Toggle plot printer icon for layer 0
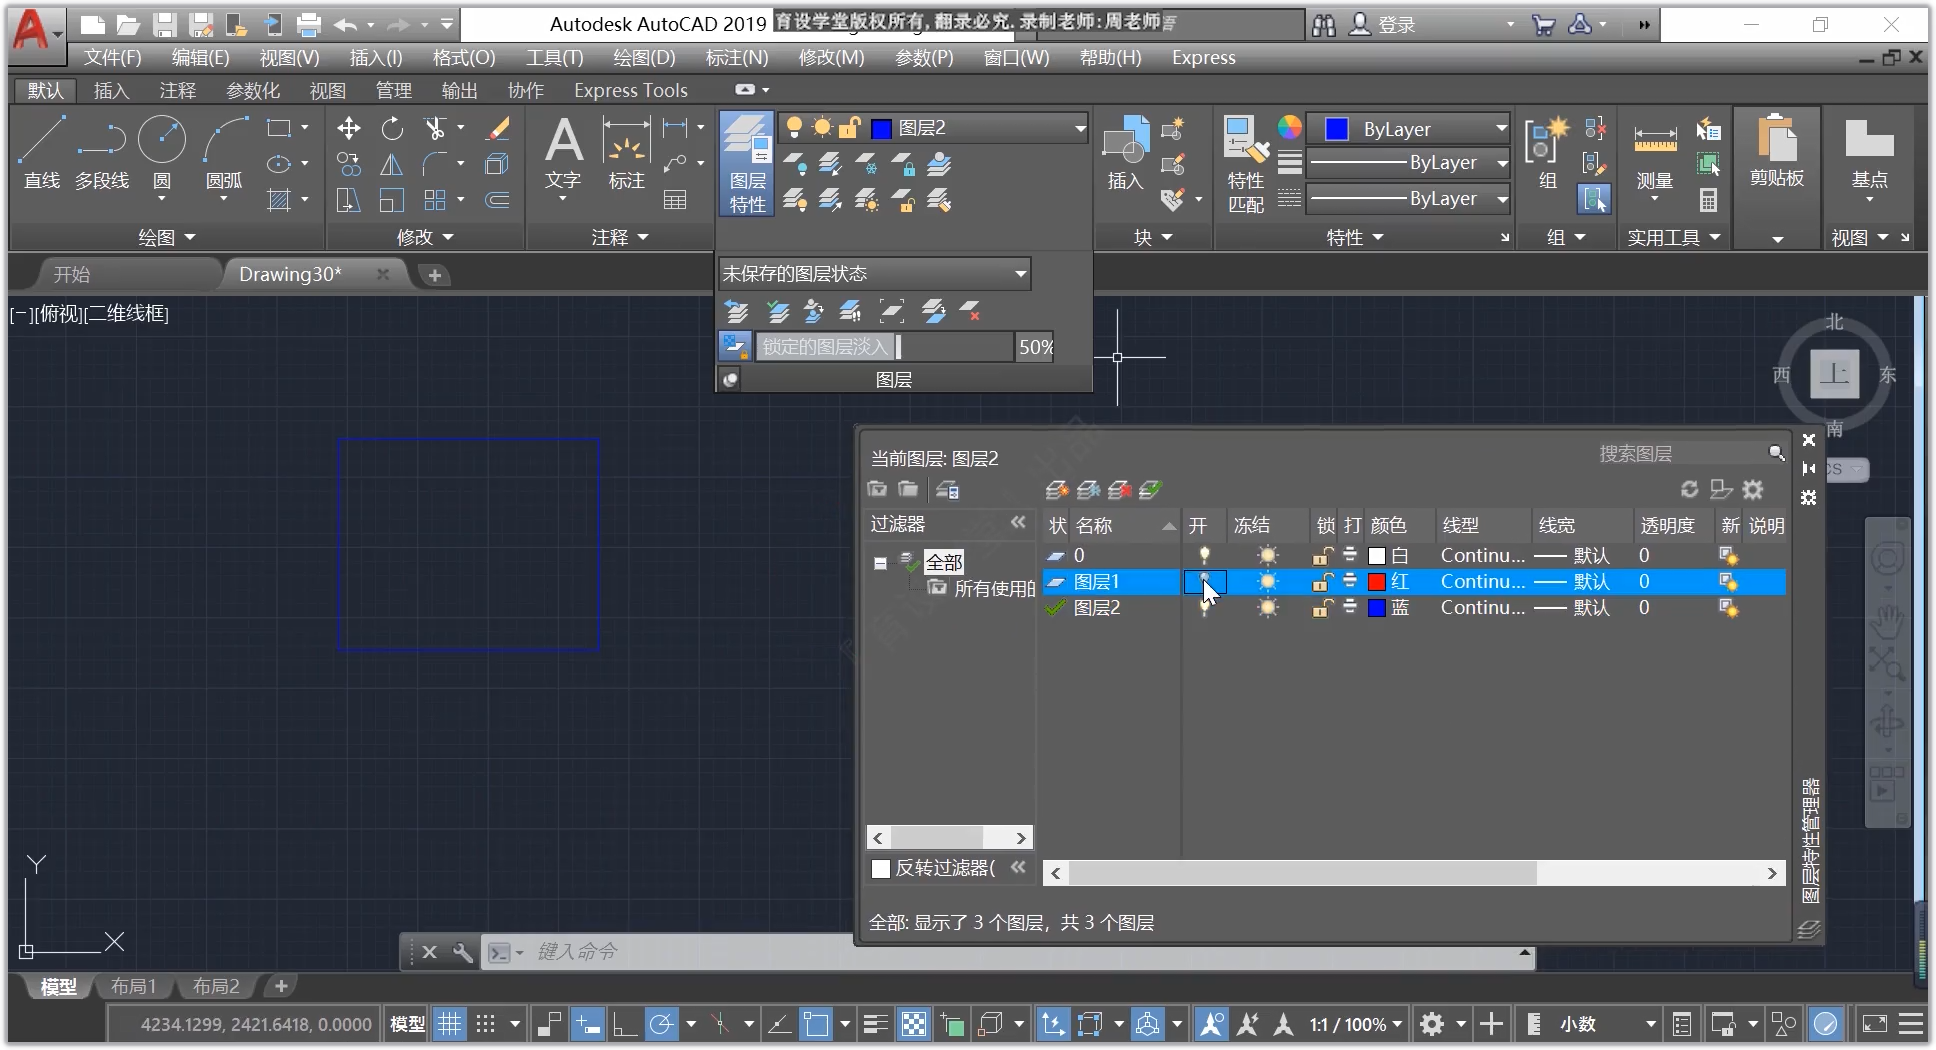This screenshot has height=1050, width=1936. point(1350,555)
